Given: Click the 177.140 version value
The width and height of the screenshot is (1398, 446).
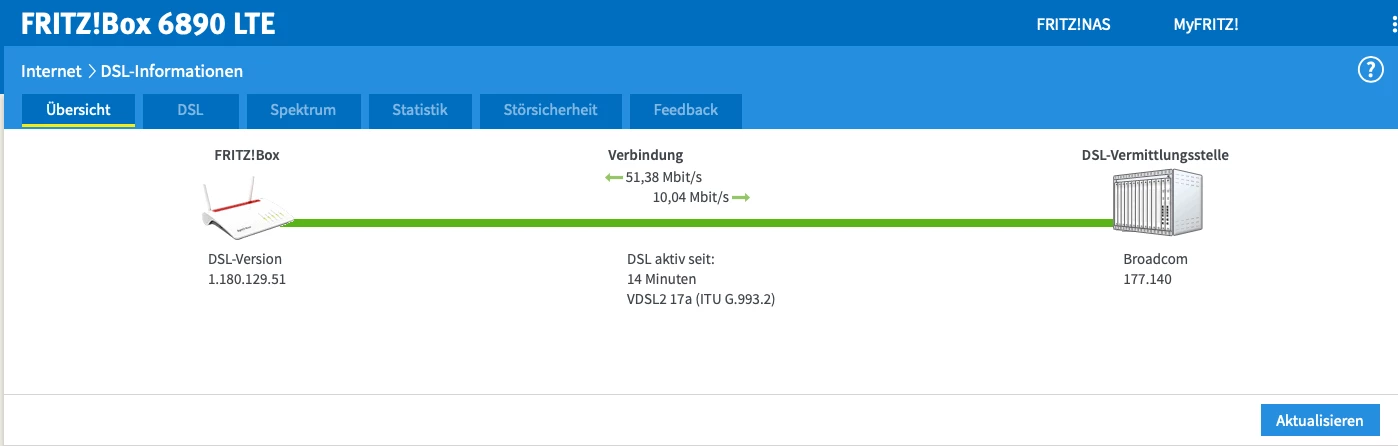Looking at the screenshot, I should [x=1147, y=279].
